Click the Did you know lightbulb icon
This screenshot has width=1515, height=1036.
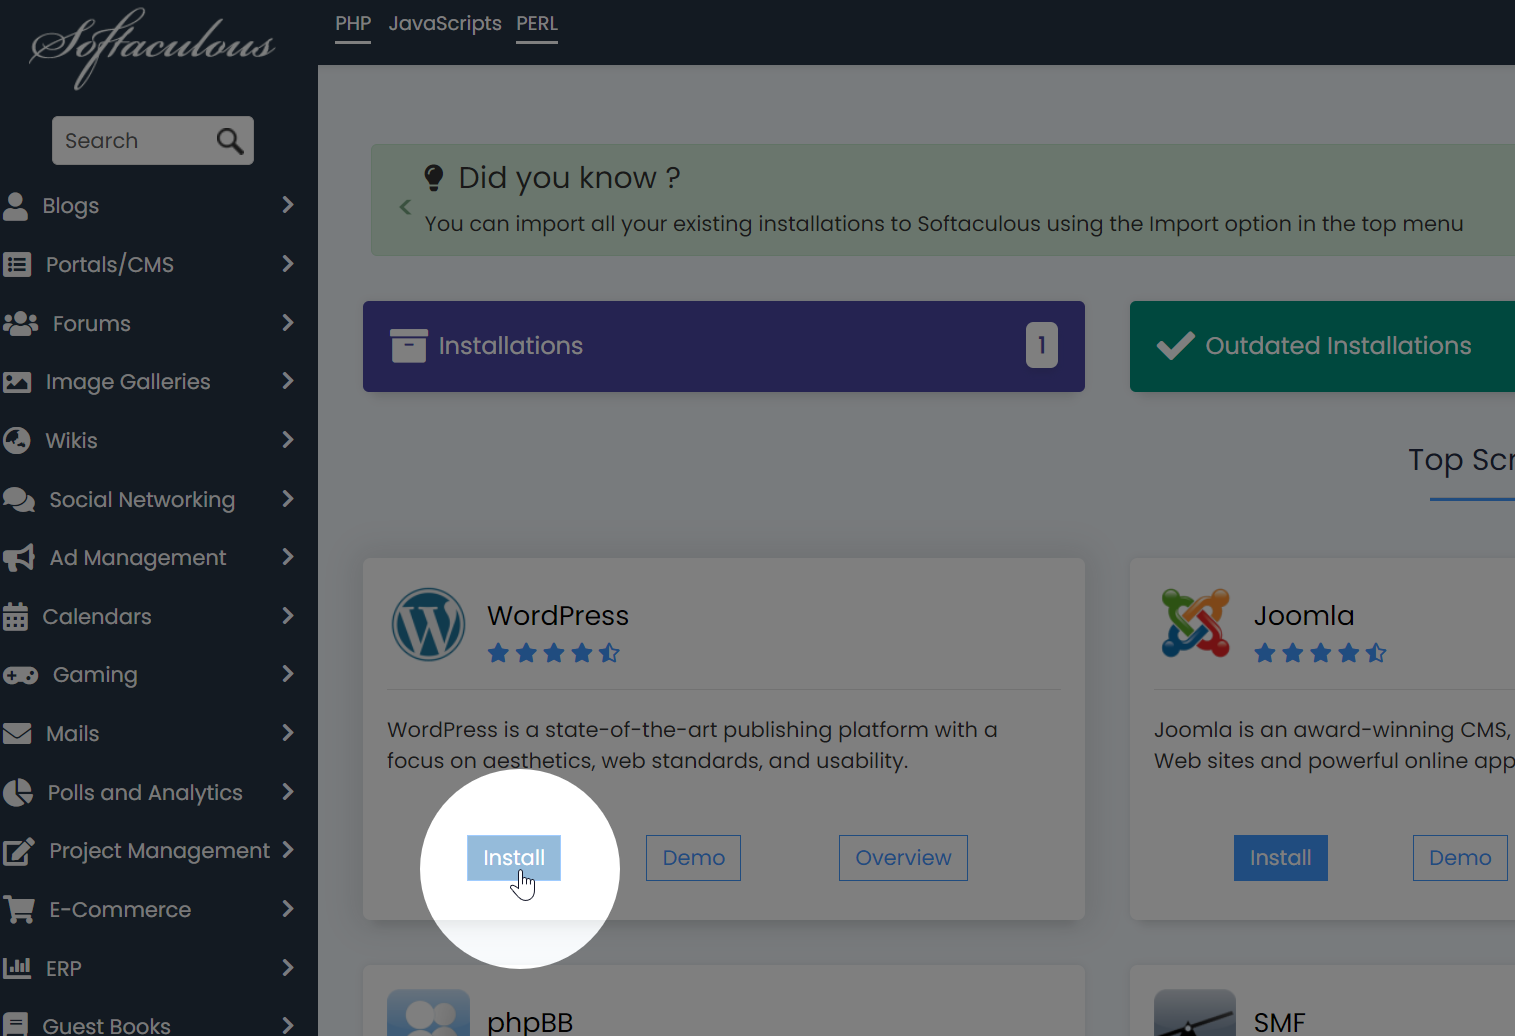click(433, 178)
